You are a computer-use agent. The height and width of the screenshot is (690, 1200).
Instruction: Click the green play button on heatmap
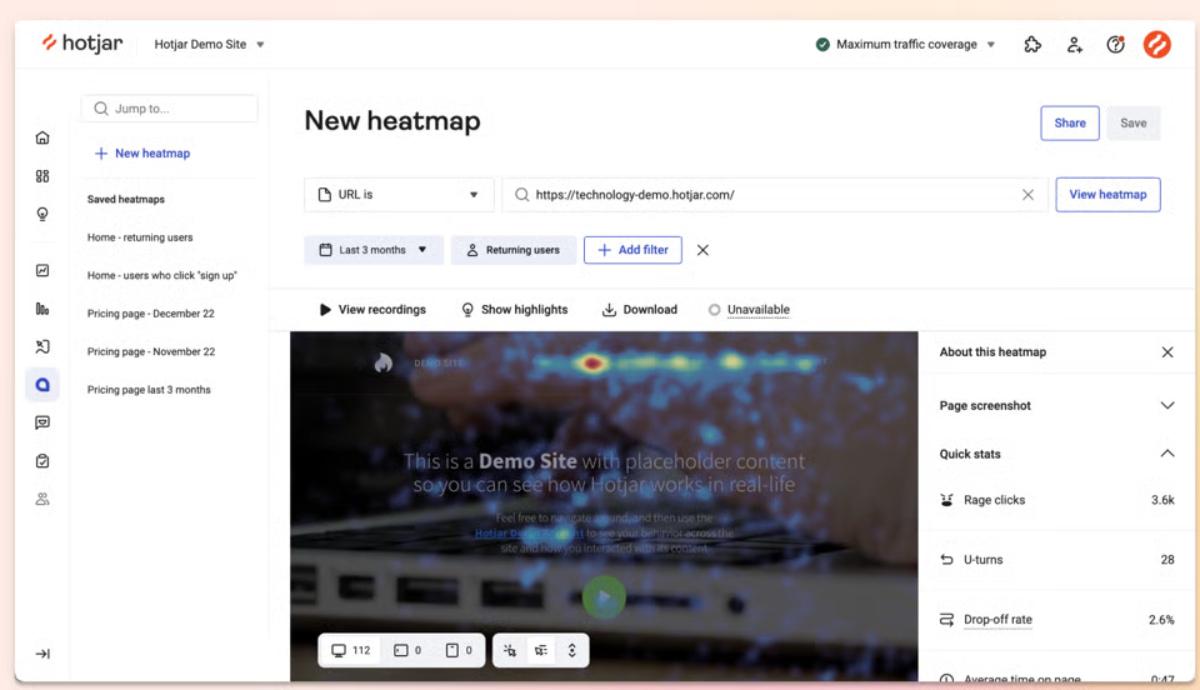click(603, 596)
